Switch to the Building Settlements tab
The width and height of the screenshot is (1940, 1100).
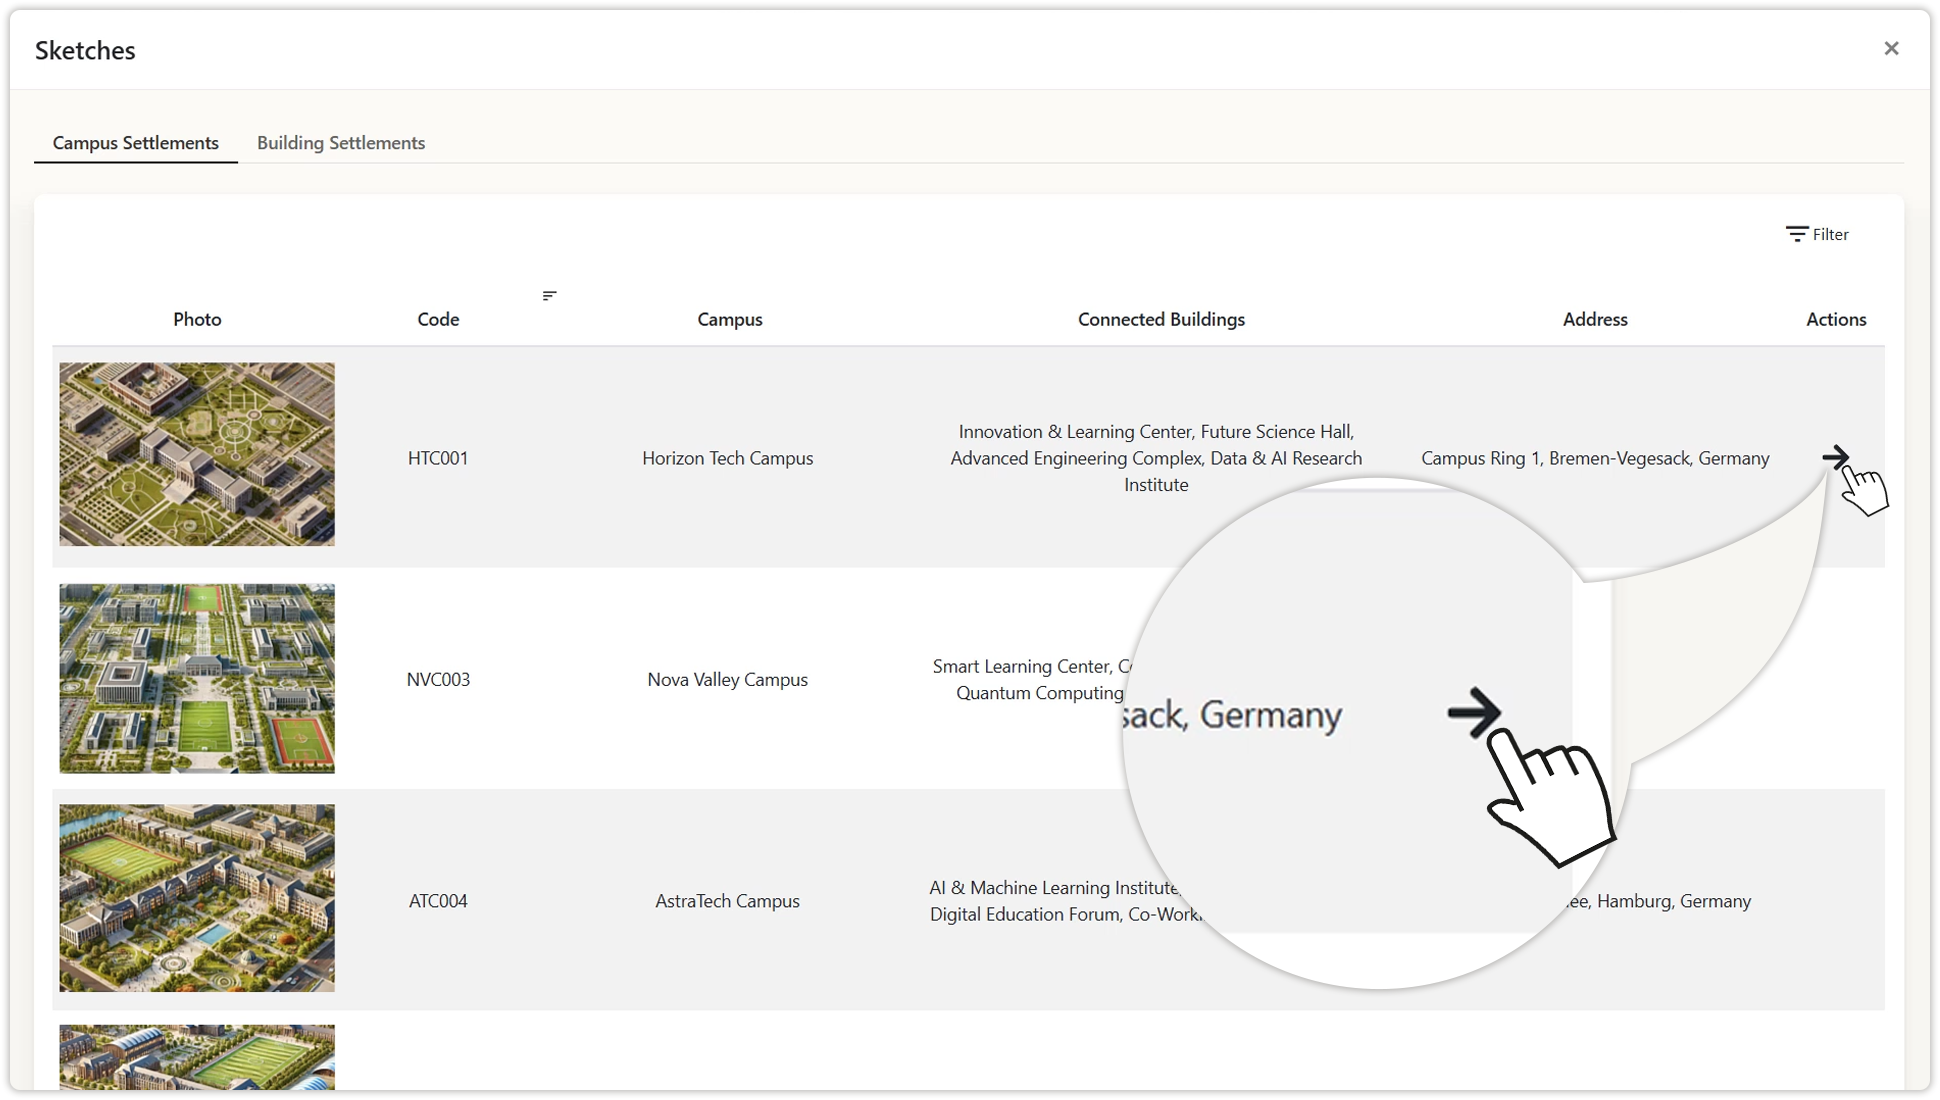(x=341, y=143)
